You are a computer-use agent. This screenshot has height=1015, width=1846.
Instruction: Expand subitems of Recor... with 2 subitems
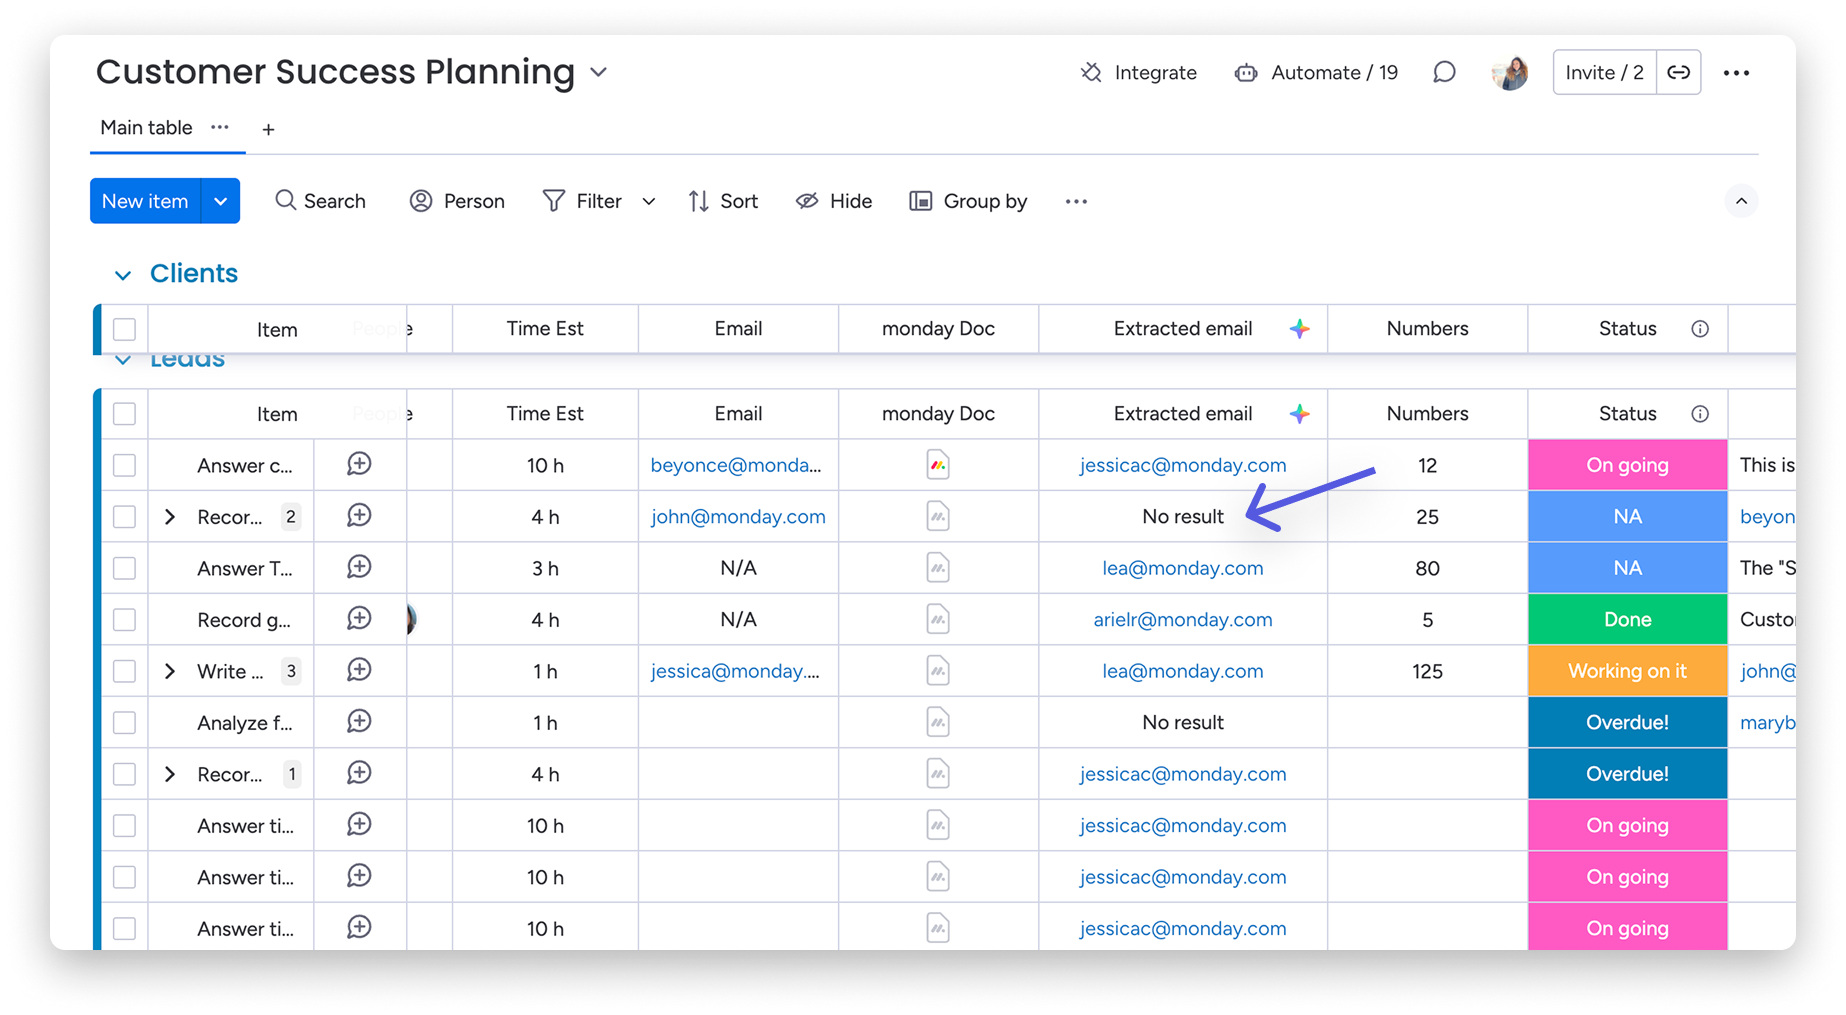(x=170, y=517)
